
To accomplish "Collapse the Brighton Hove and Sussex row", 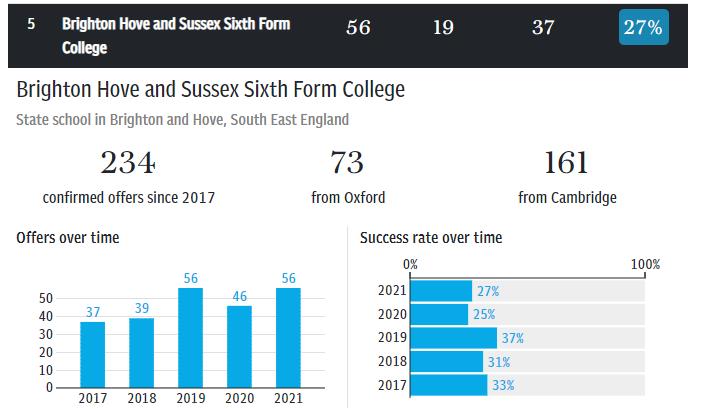I will 175,35.
